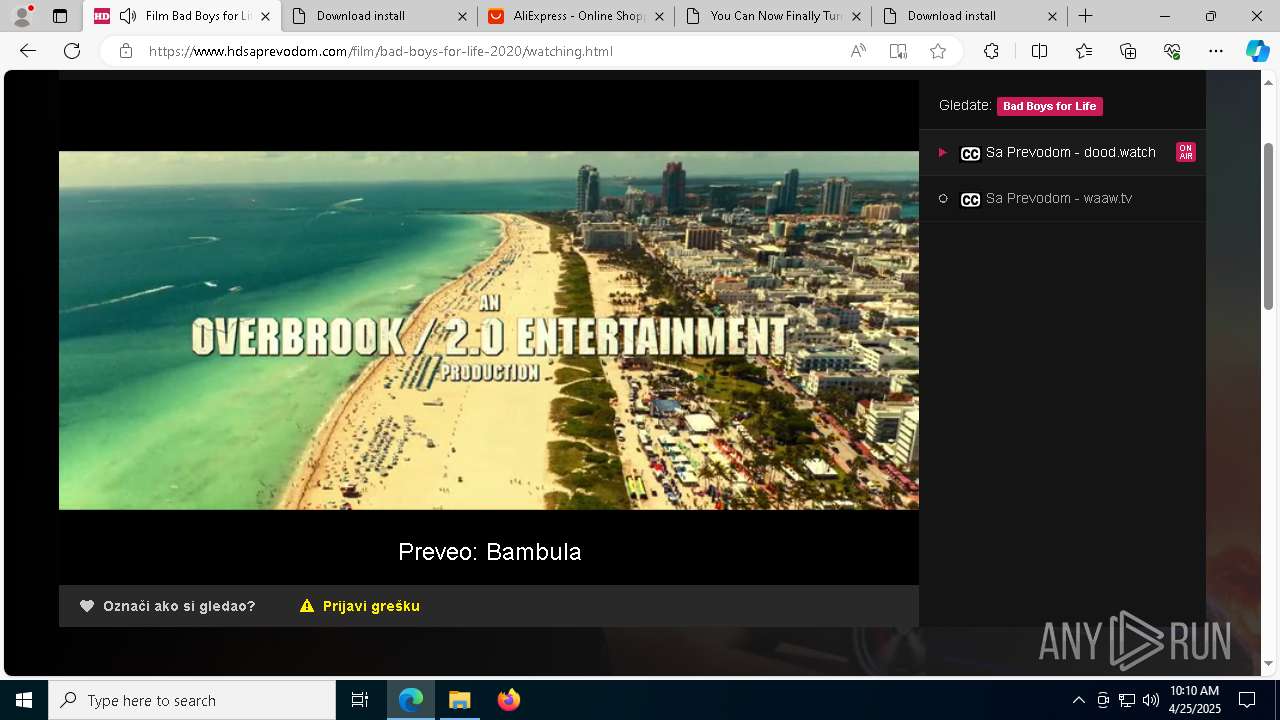Screen dimensions: 1280x720
Task: Open Task View on taskbar
Action: (x=360, y=700)
